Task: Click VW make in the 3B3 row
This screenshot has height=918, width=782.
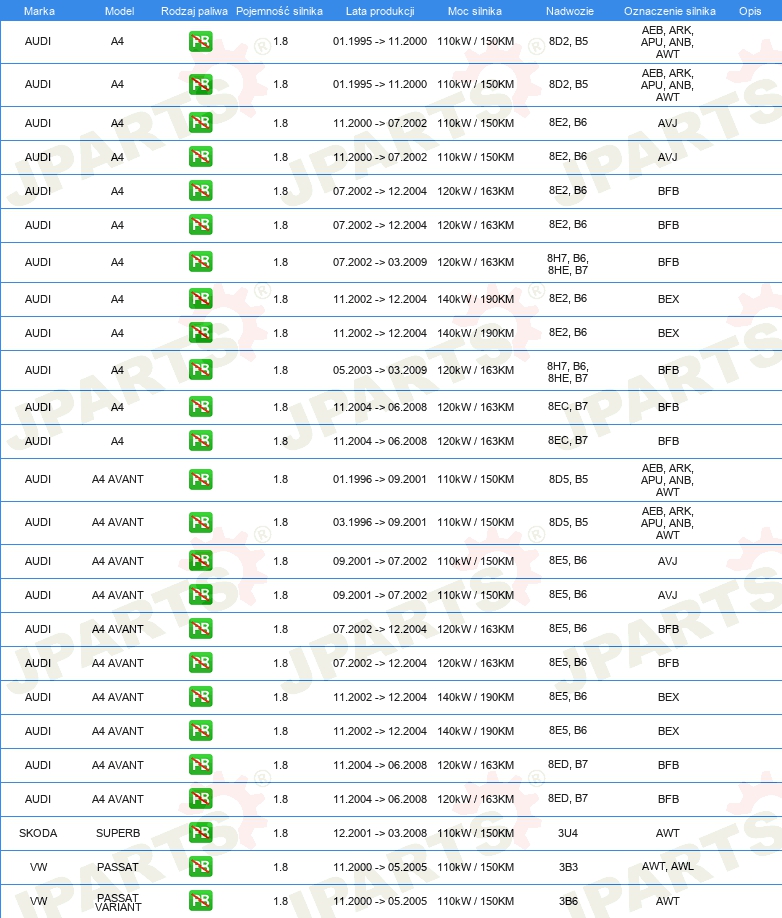Action: (38, 867)
